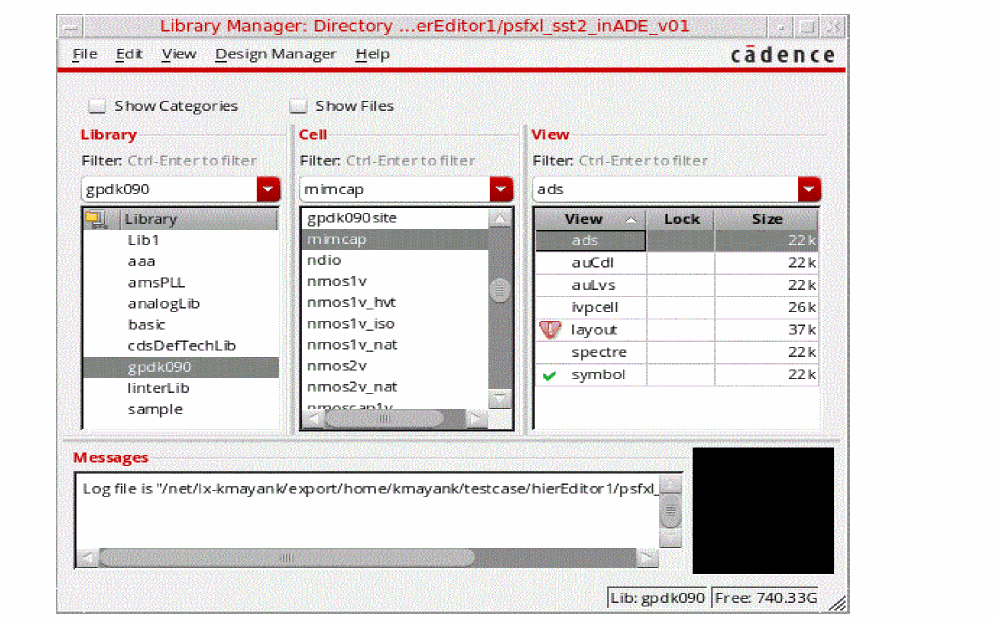Screen dimensions: 994x618
Task: Click the Library filter field
Action: click(192, 161)
